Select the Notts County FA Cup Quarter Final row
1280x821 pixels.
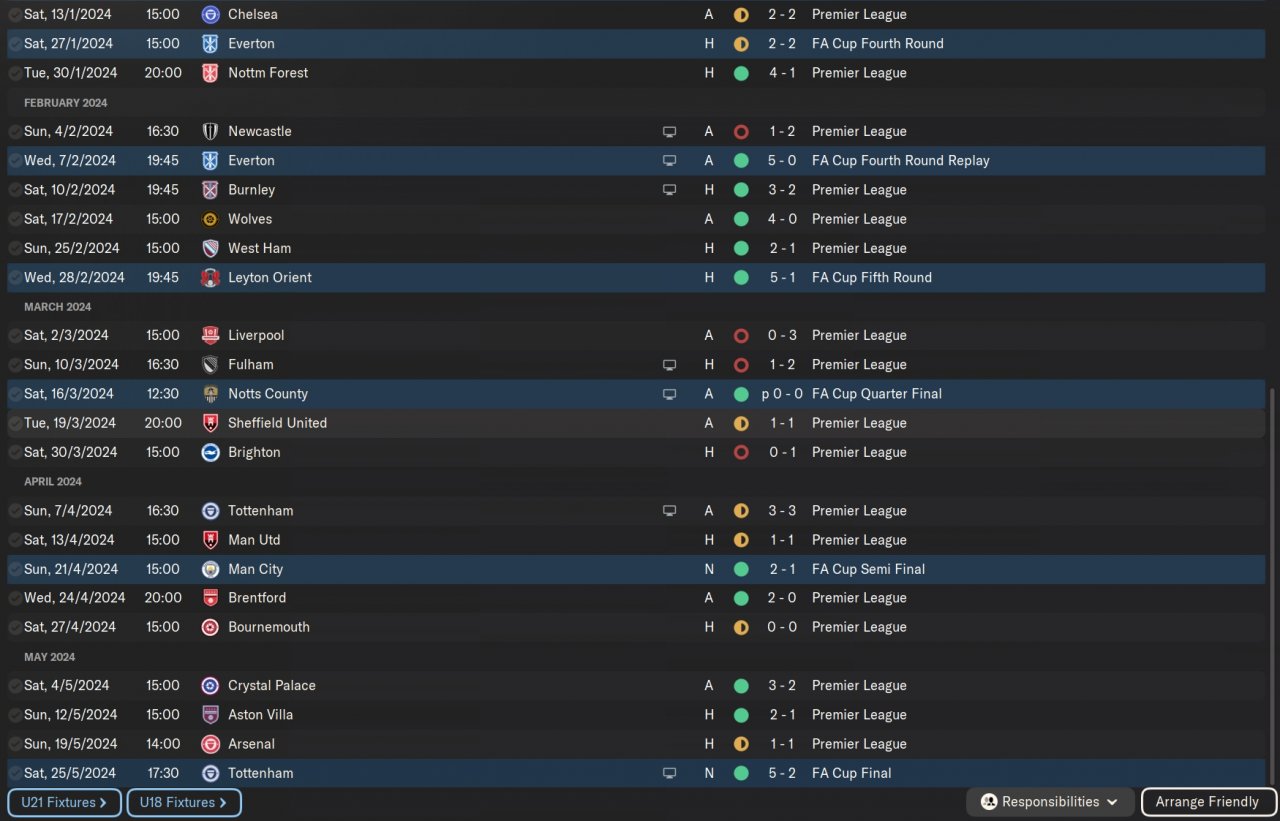[x=636, y=394]
